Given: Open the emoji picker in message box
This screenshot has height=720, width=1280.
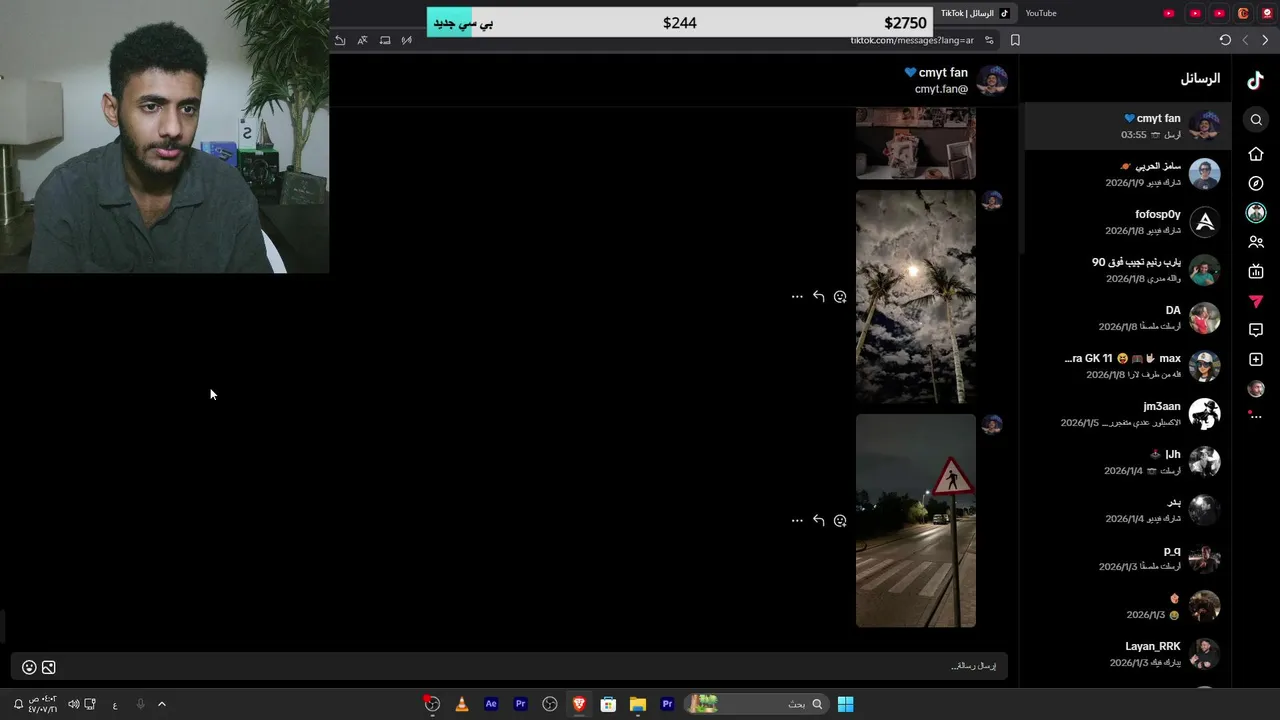Looking at the screenshot, I should (x=29, y=667).
